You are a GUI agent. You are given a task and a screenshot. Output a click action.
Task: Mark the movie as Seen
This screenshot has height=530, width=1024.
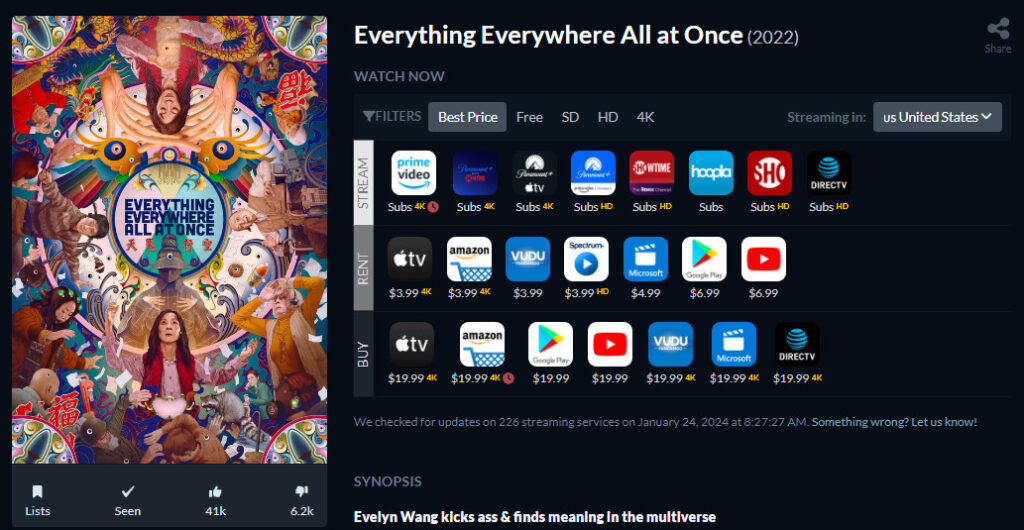(x=127, y=499)
